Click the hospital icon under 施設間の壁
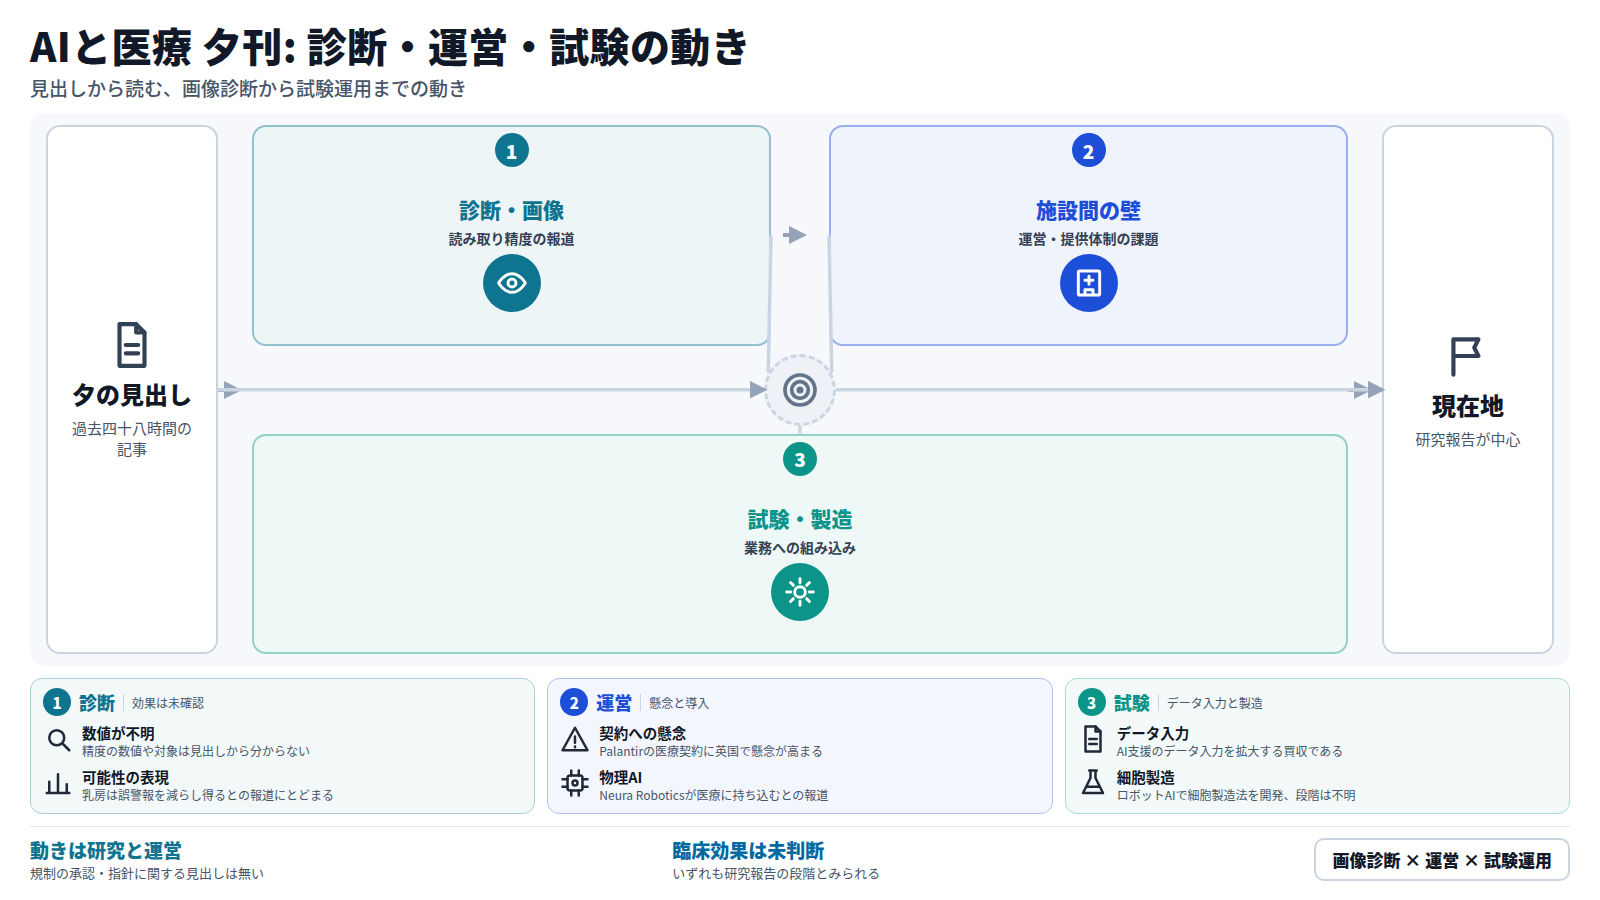 pos(1089,283)
